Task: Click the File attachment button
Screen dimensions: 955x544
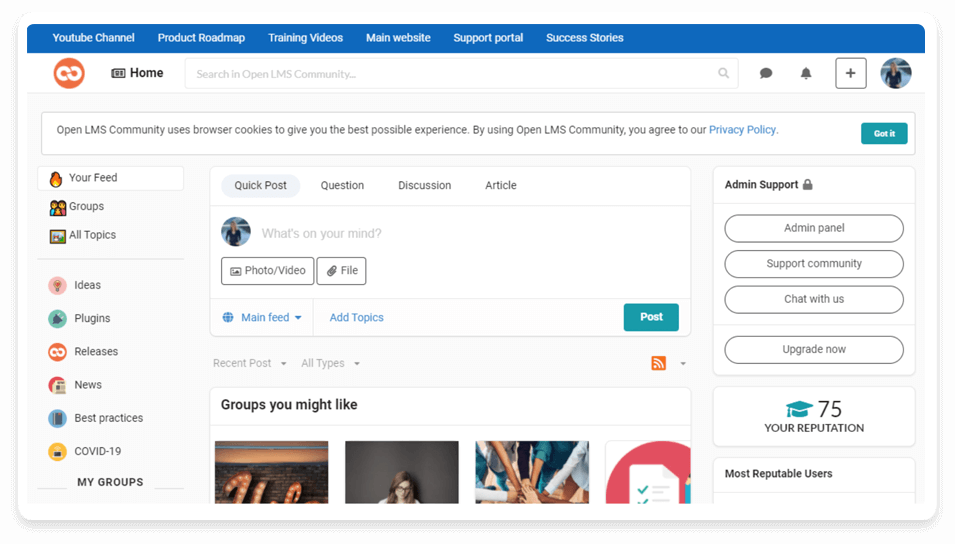Action: 341,270
